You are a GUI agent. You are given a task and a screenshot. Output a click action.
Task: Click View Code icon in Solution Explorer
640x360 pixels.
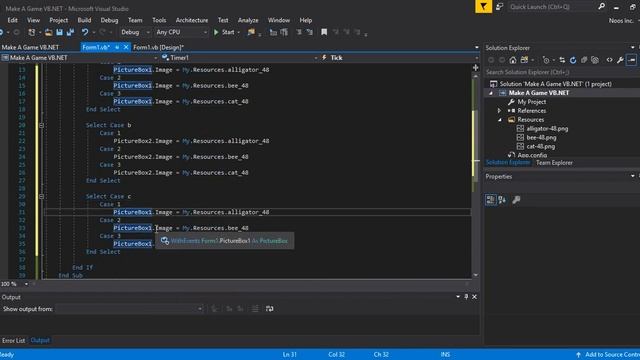click(609, 60)
